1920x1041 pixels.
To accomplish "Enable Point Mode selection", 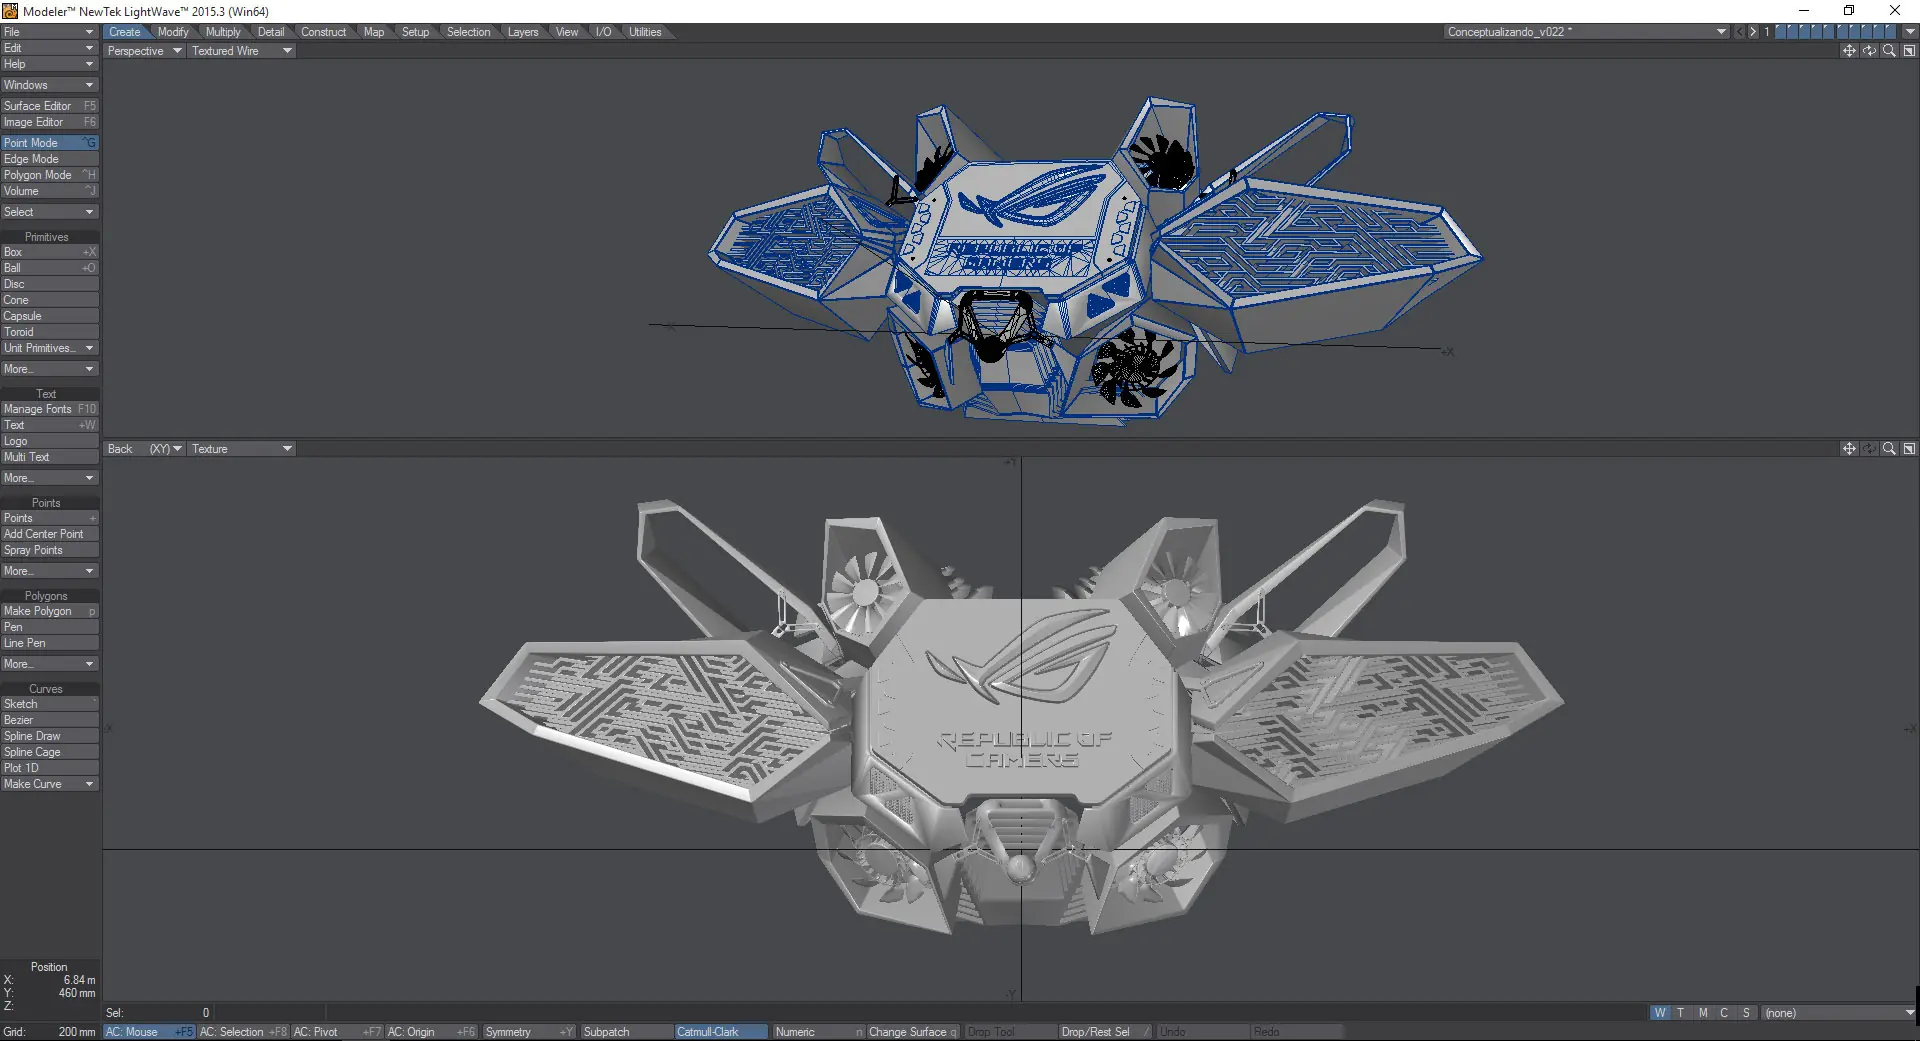I will click(x=49, y=143).
